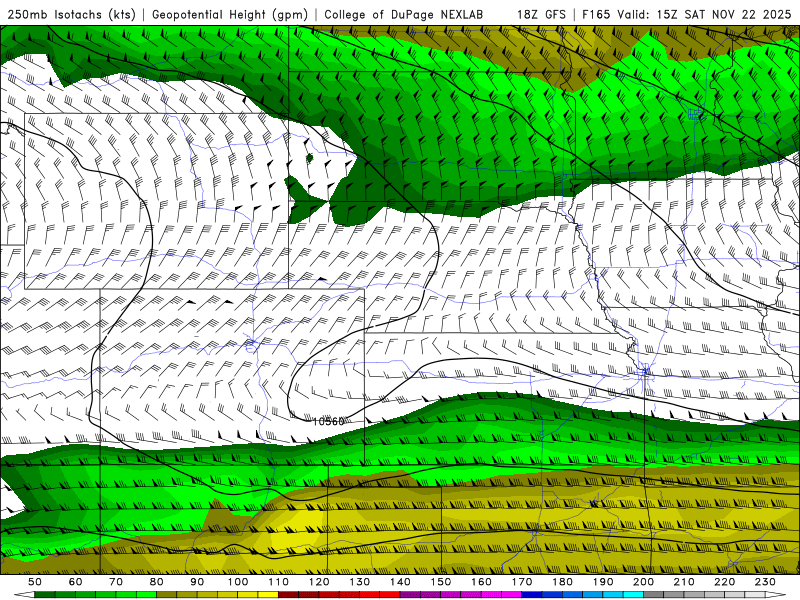Click the red band of the color scale
Image resolution: width=800 pixels, height=600 pixels.
(339, 595)
